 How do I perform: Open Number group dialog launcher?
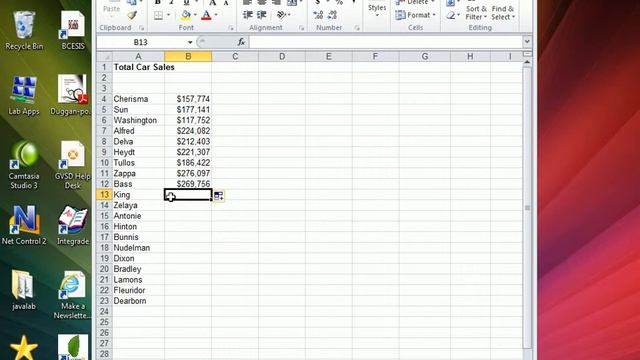pos(357,28)
